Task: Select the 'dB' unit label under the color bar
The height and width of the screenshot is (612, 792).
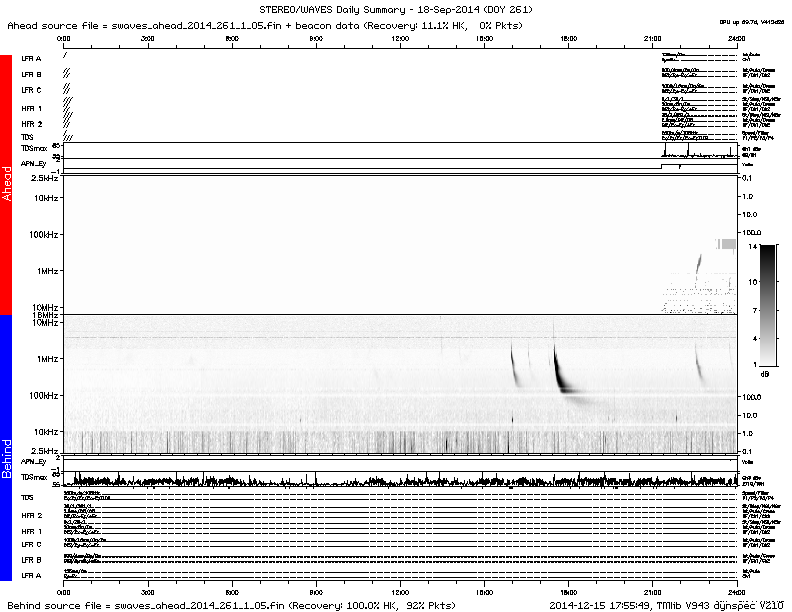Action: (765, 374)
